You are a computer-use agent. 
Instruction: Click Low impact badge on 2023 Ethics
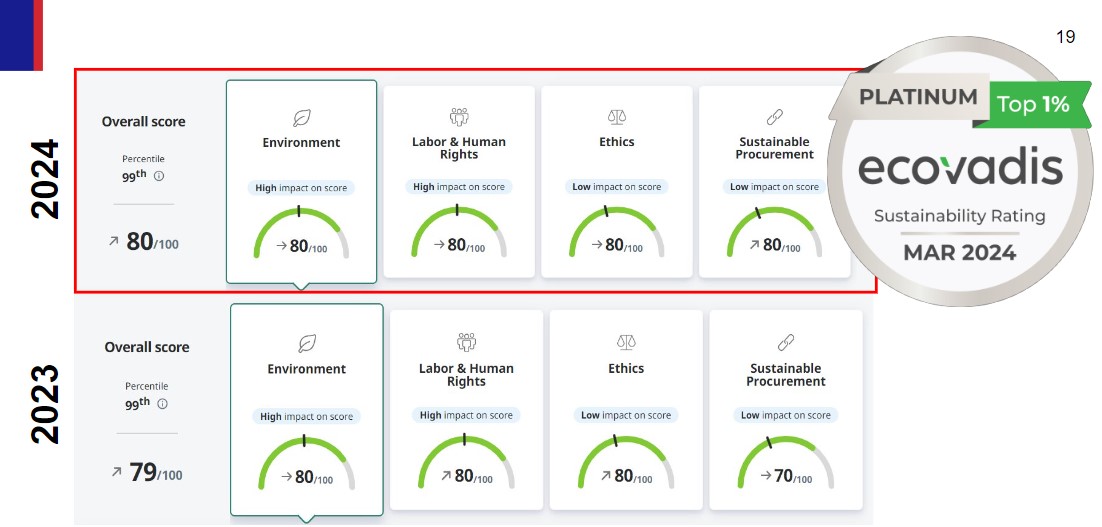(625, 415)
